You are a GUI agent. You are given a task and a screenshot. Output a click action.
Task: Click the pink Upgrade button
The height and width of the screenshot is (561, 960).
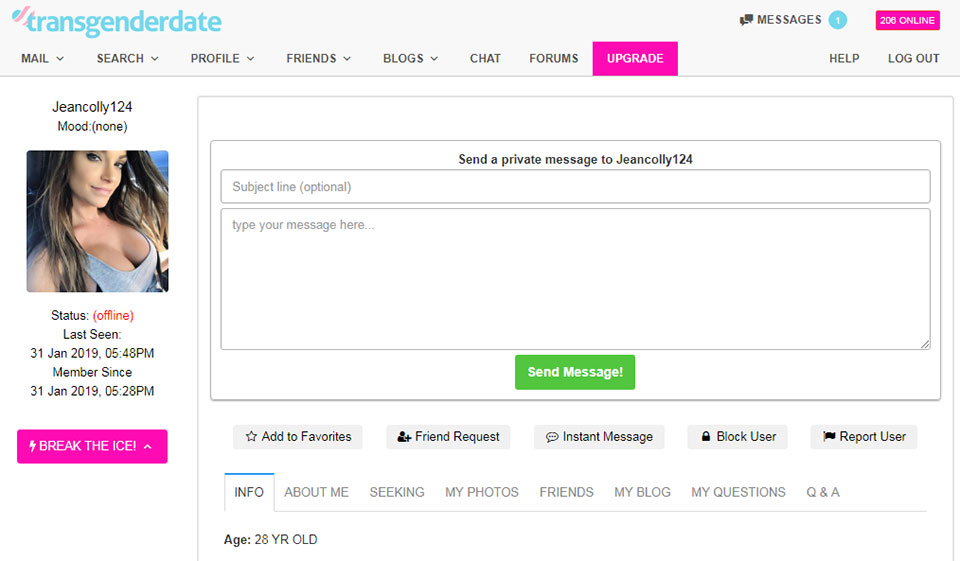635,58
